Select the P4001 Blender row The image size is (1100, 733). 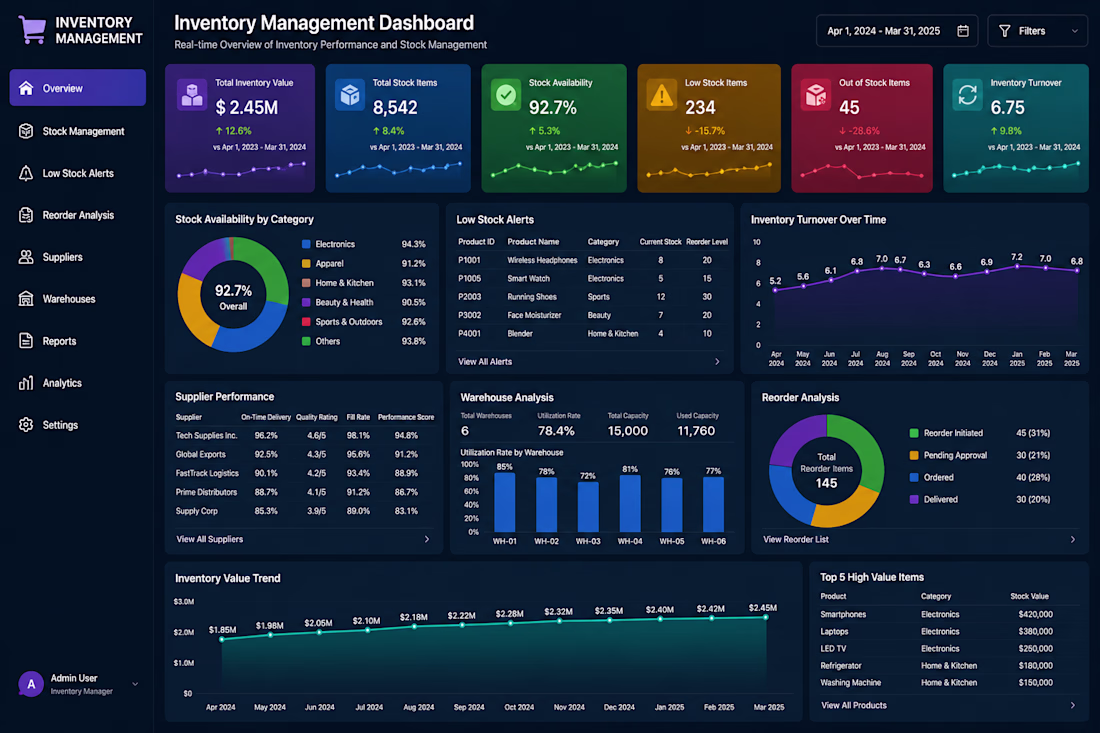(x=593, y=334)
